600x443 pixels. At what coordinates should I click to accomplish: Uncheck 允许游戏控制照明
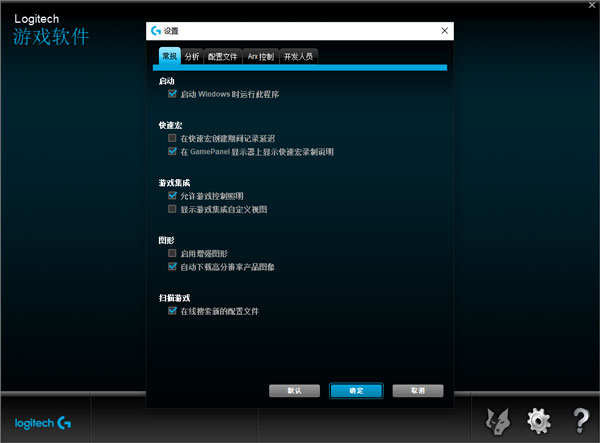point(172,195)
